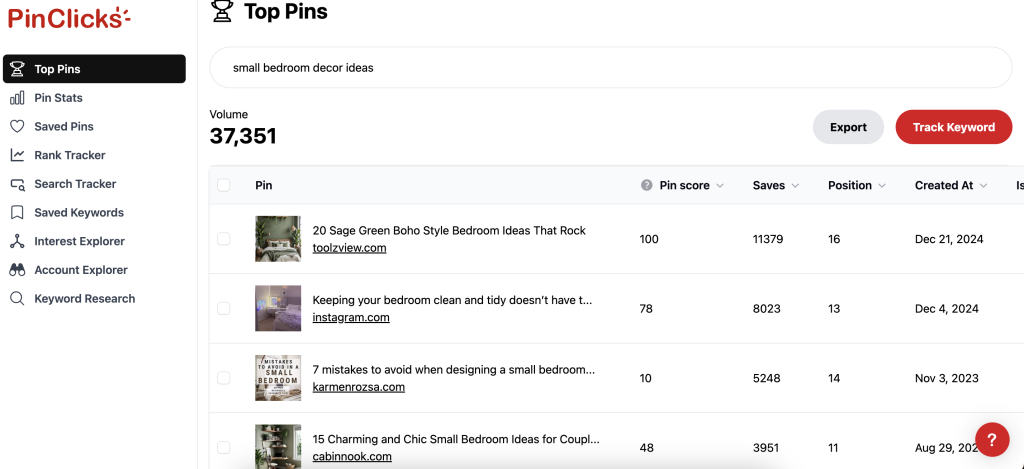The image size is (1024, 469).
Task: Focus the small bedroom decor ideas search field
Action: pyautogui.click(x=611, y=67)
